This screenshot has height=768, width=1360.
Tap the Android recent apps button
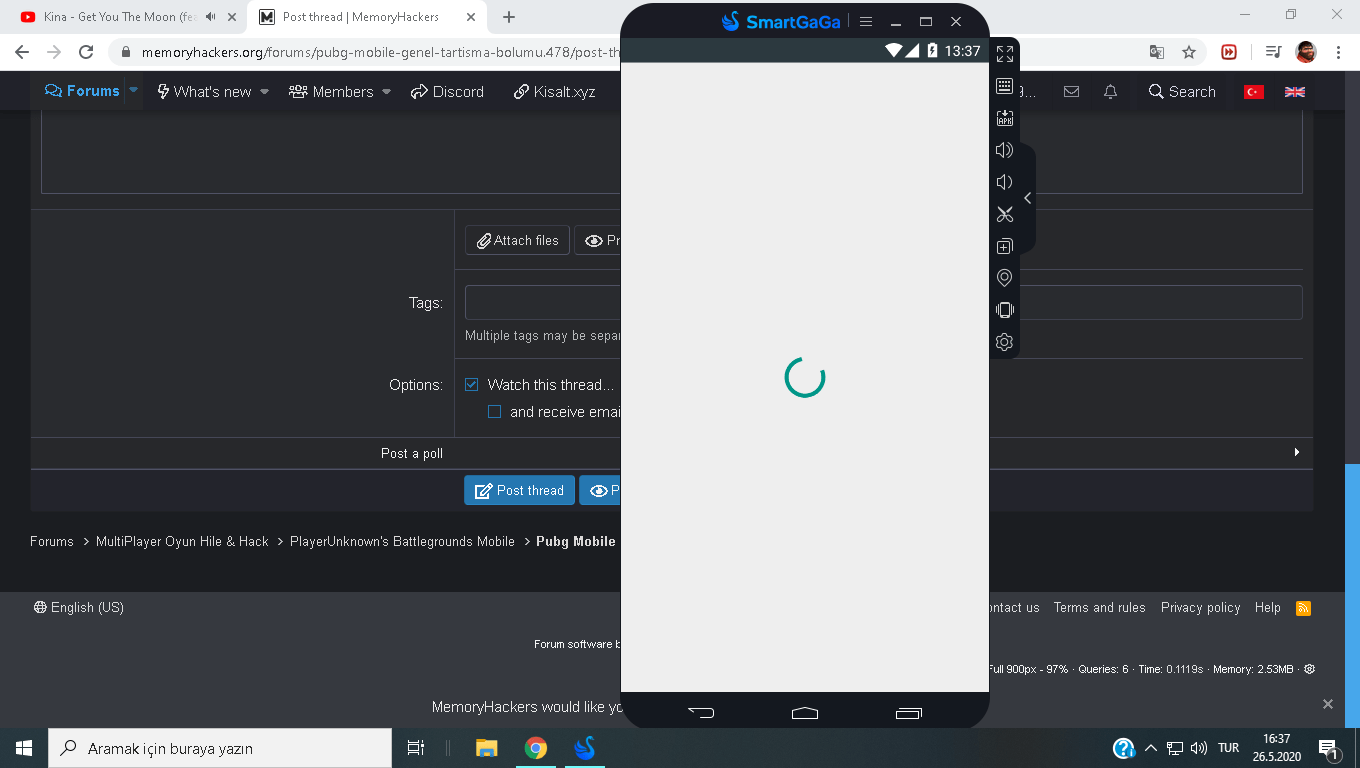click(x=909, y=712)
